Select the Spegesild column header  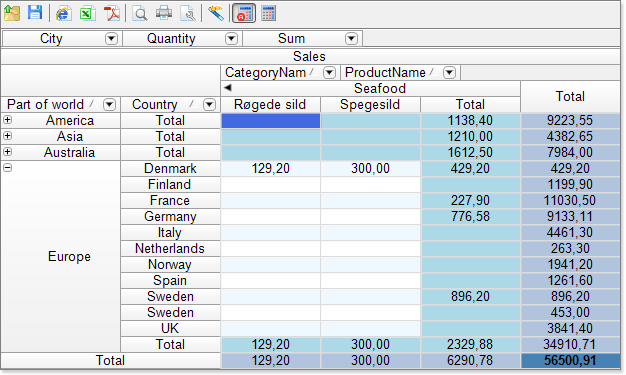[370, 105]
